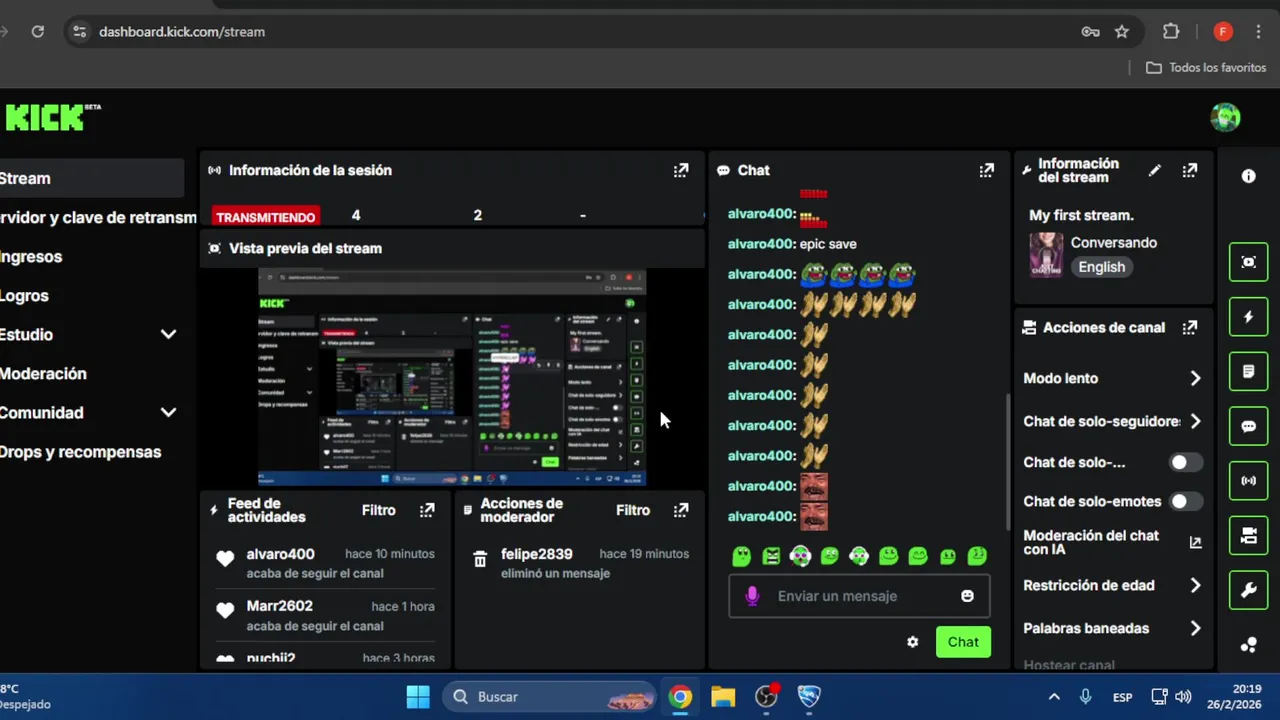Toggle the Chat de solo-emotes switch

coord(1186,501)
